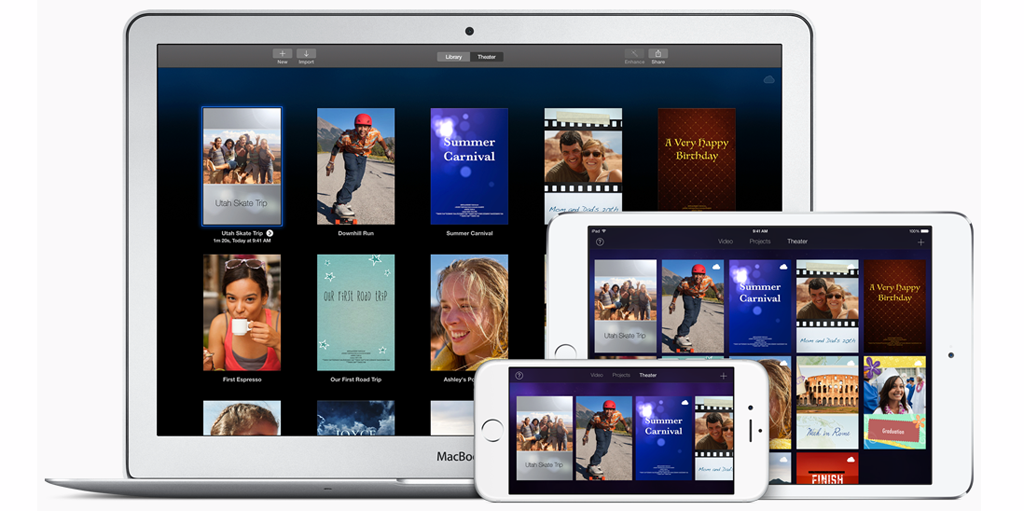
Task: Expand options arrow beside Utah Skate Trip title
Action: 270,233
